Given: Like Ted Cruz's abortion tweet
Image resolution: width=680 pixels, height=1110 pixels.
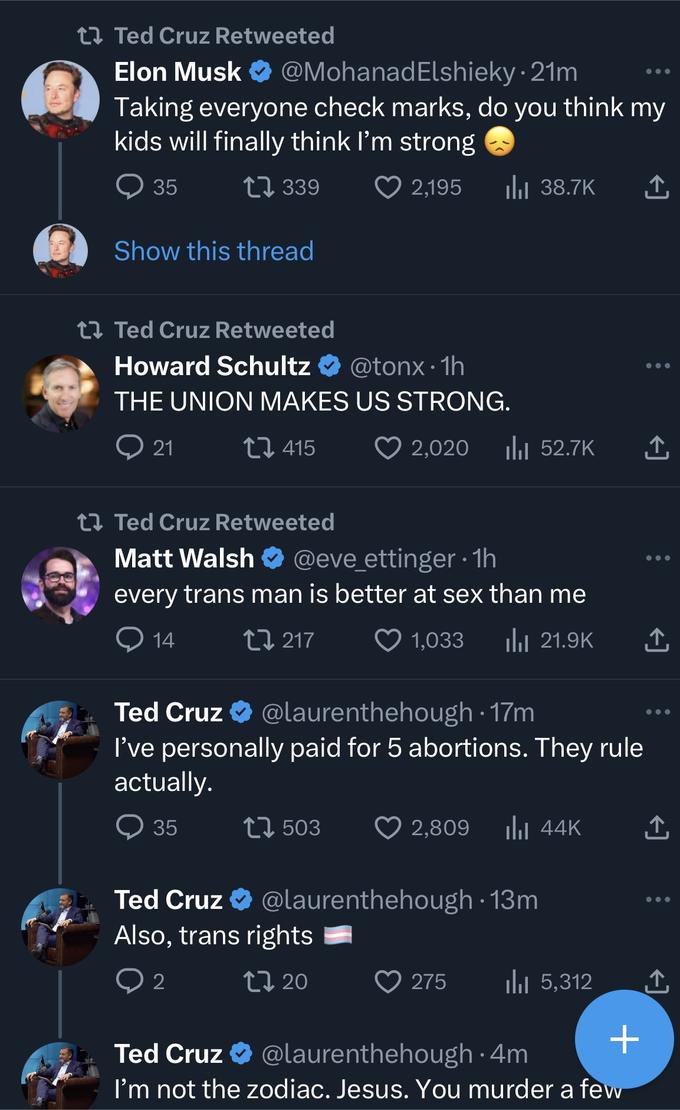Looking at the screenshot, I should tap(389, 827).
